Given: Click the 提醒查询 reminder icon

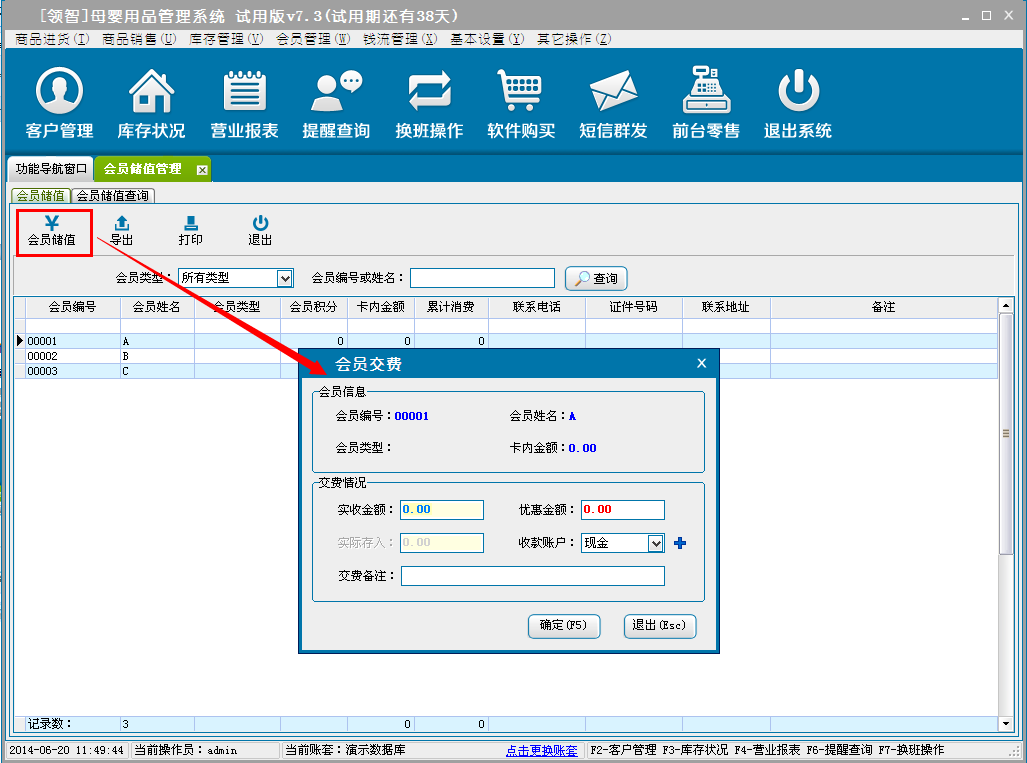Looking at the screenshot, I should [336, 93].
